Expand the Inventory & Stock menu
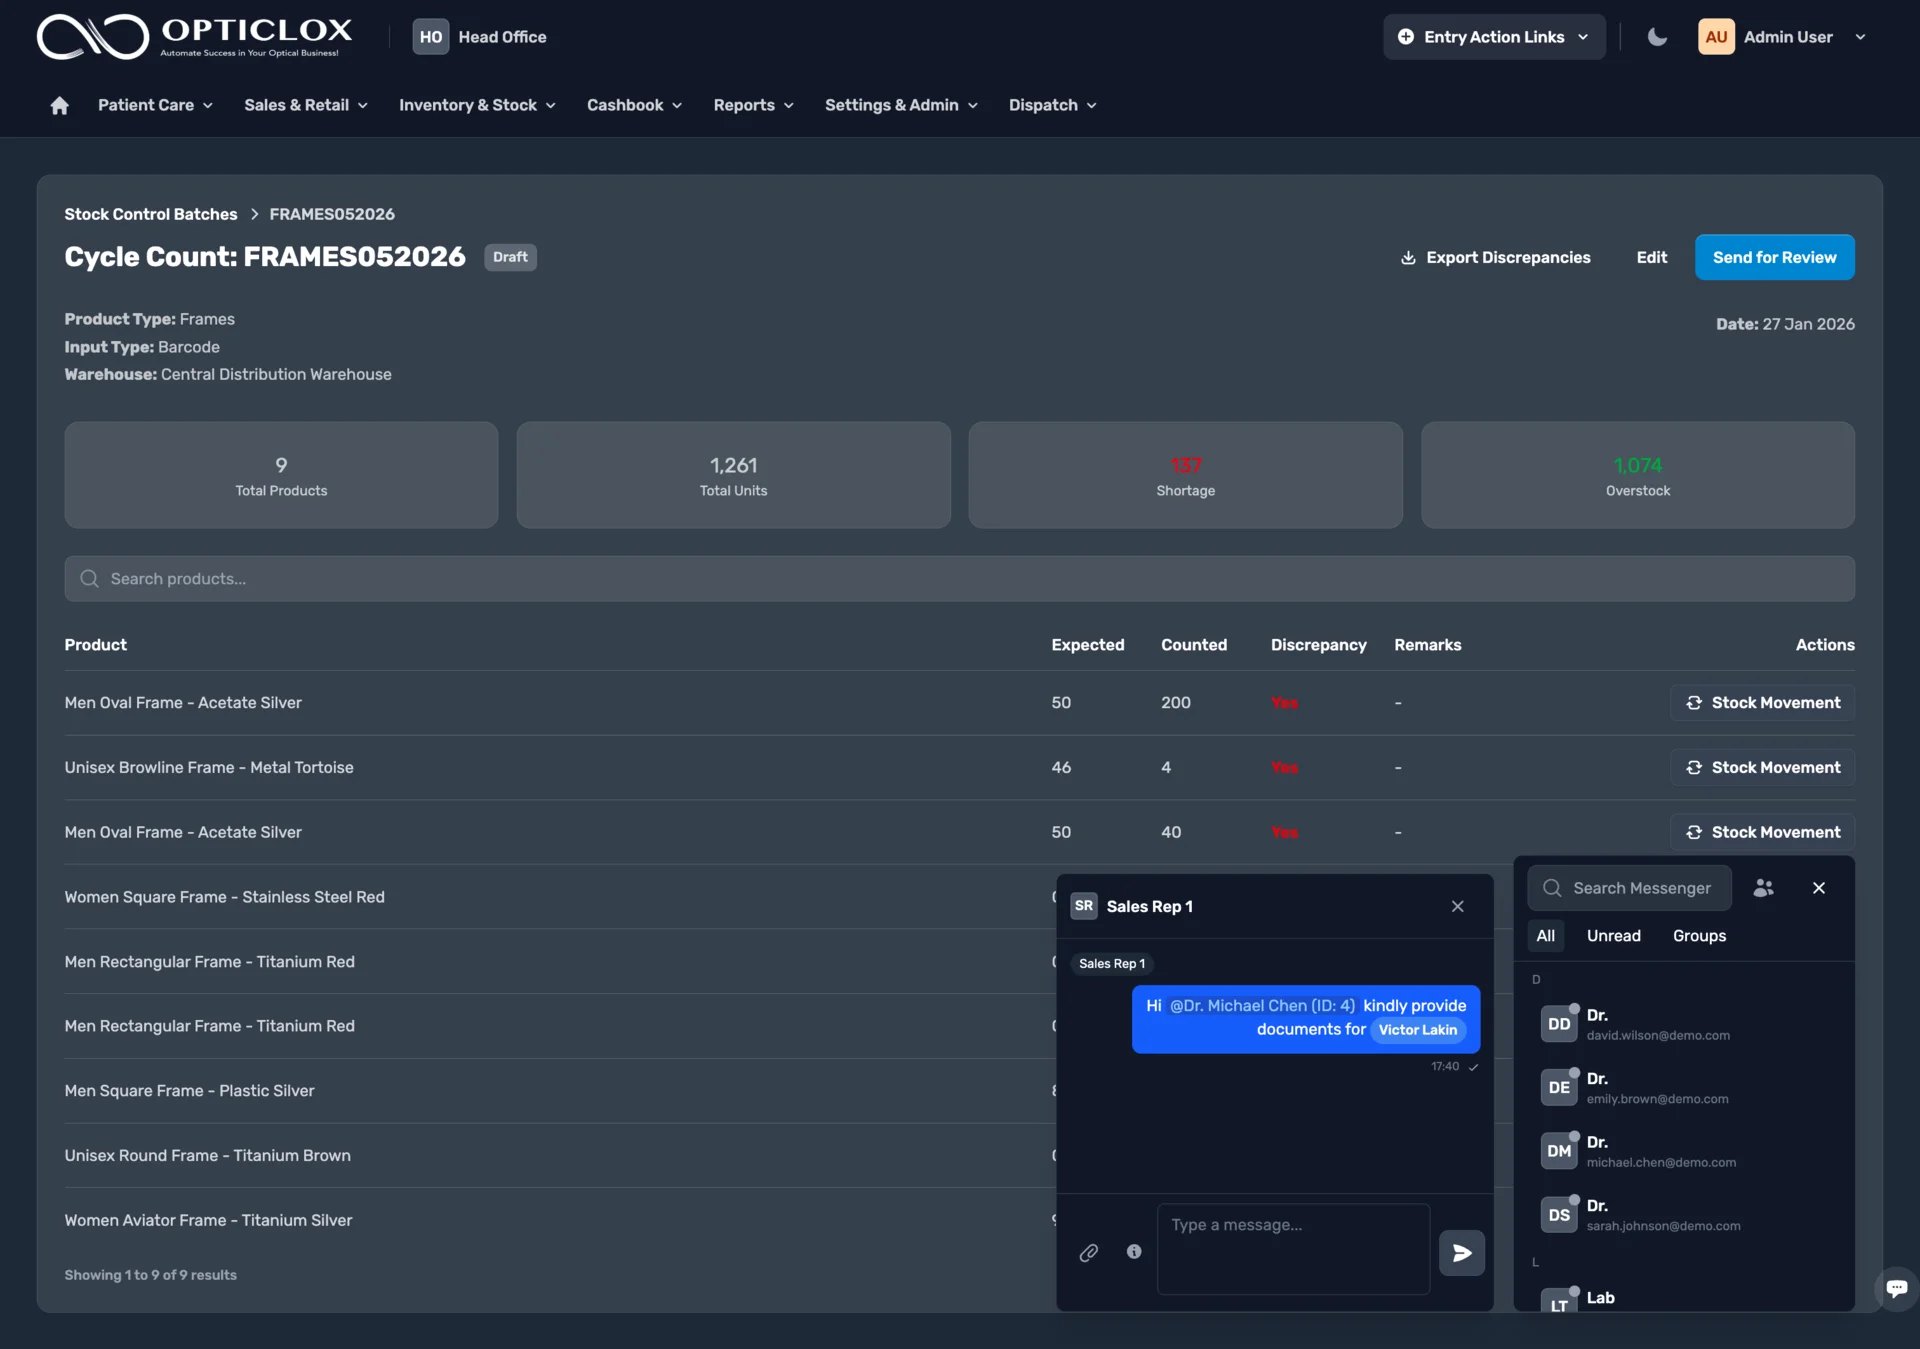Viewport: 1920px width, 1349px height. [x=477, y=105]
